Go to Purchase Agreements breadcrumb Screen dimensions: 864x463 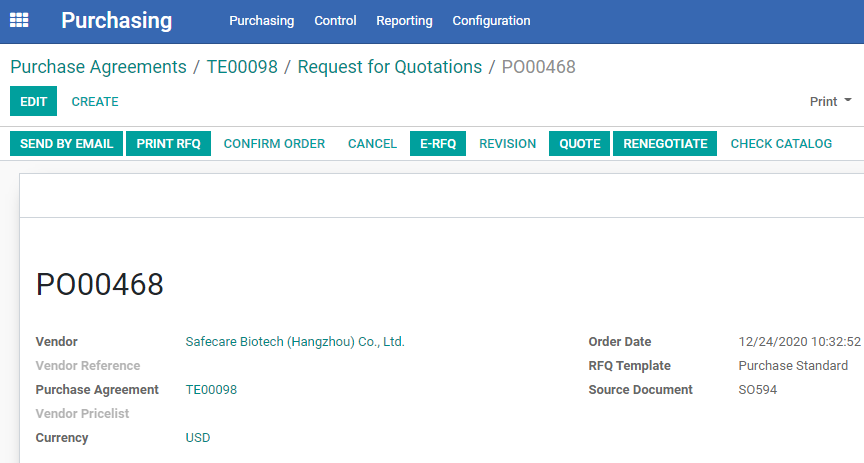[99, 67]
